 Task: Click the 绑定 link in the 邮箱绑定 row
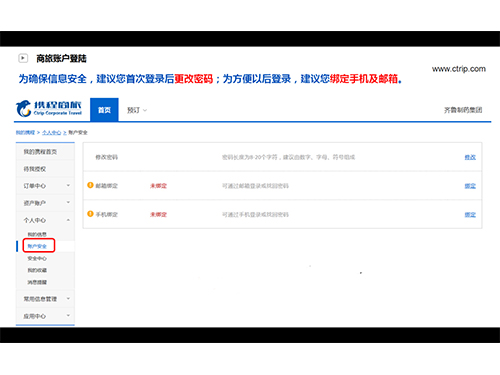[470, 186]
